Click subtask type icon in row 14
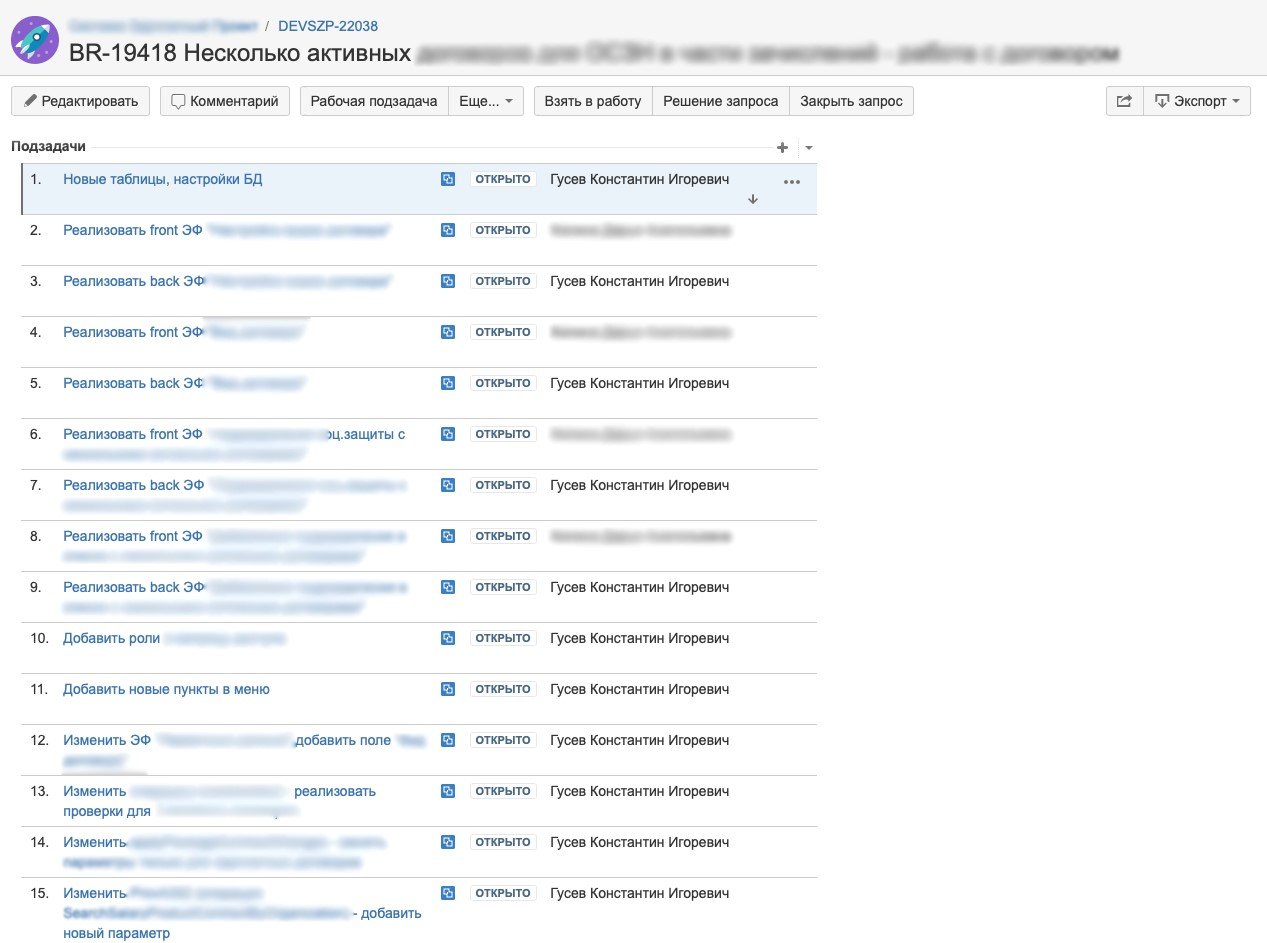 click(448, 843)
